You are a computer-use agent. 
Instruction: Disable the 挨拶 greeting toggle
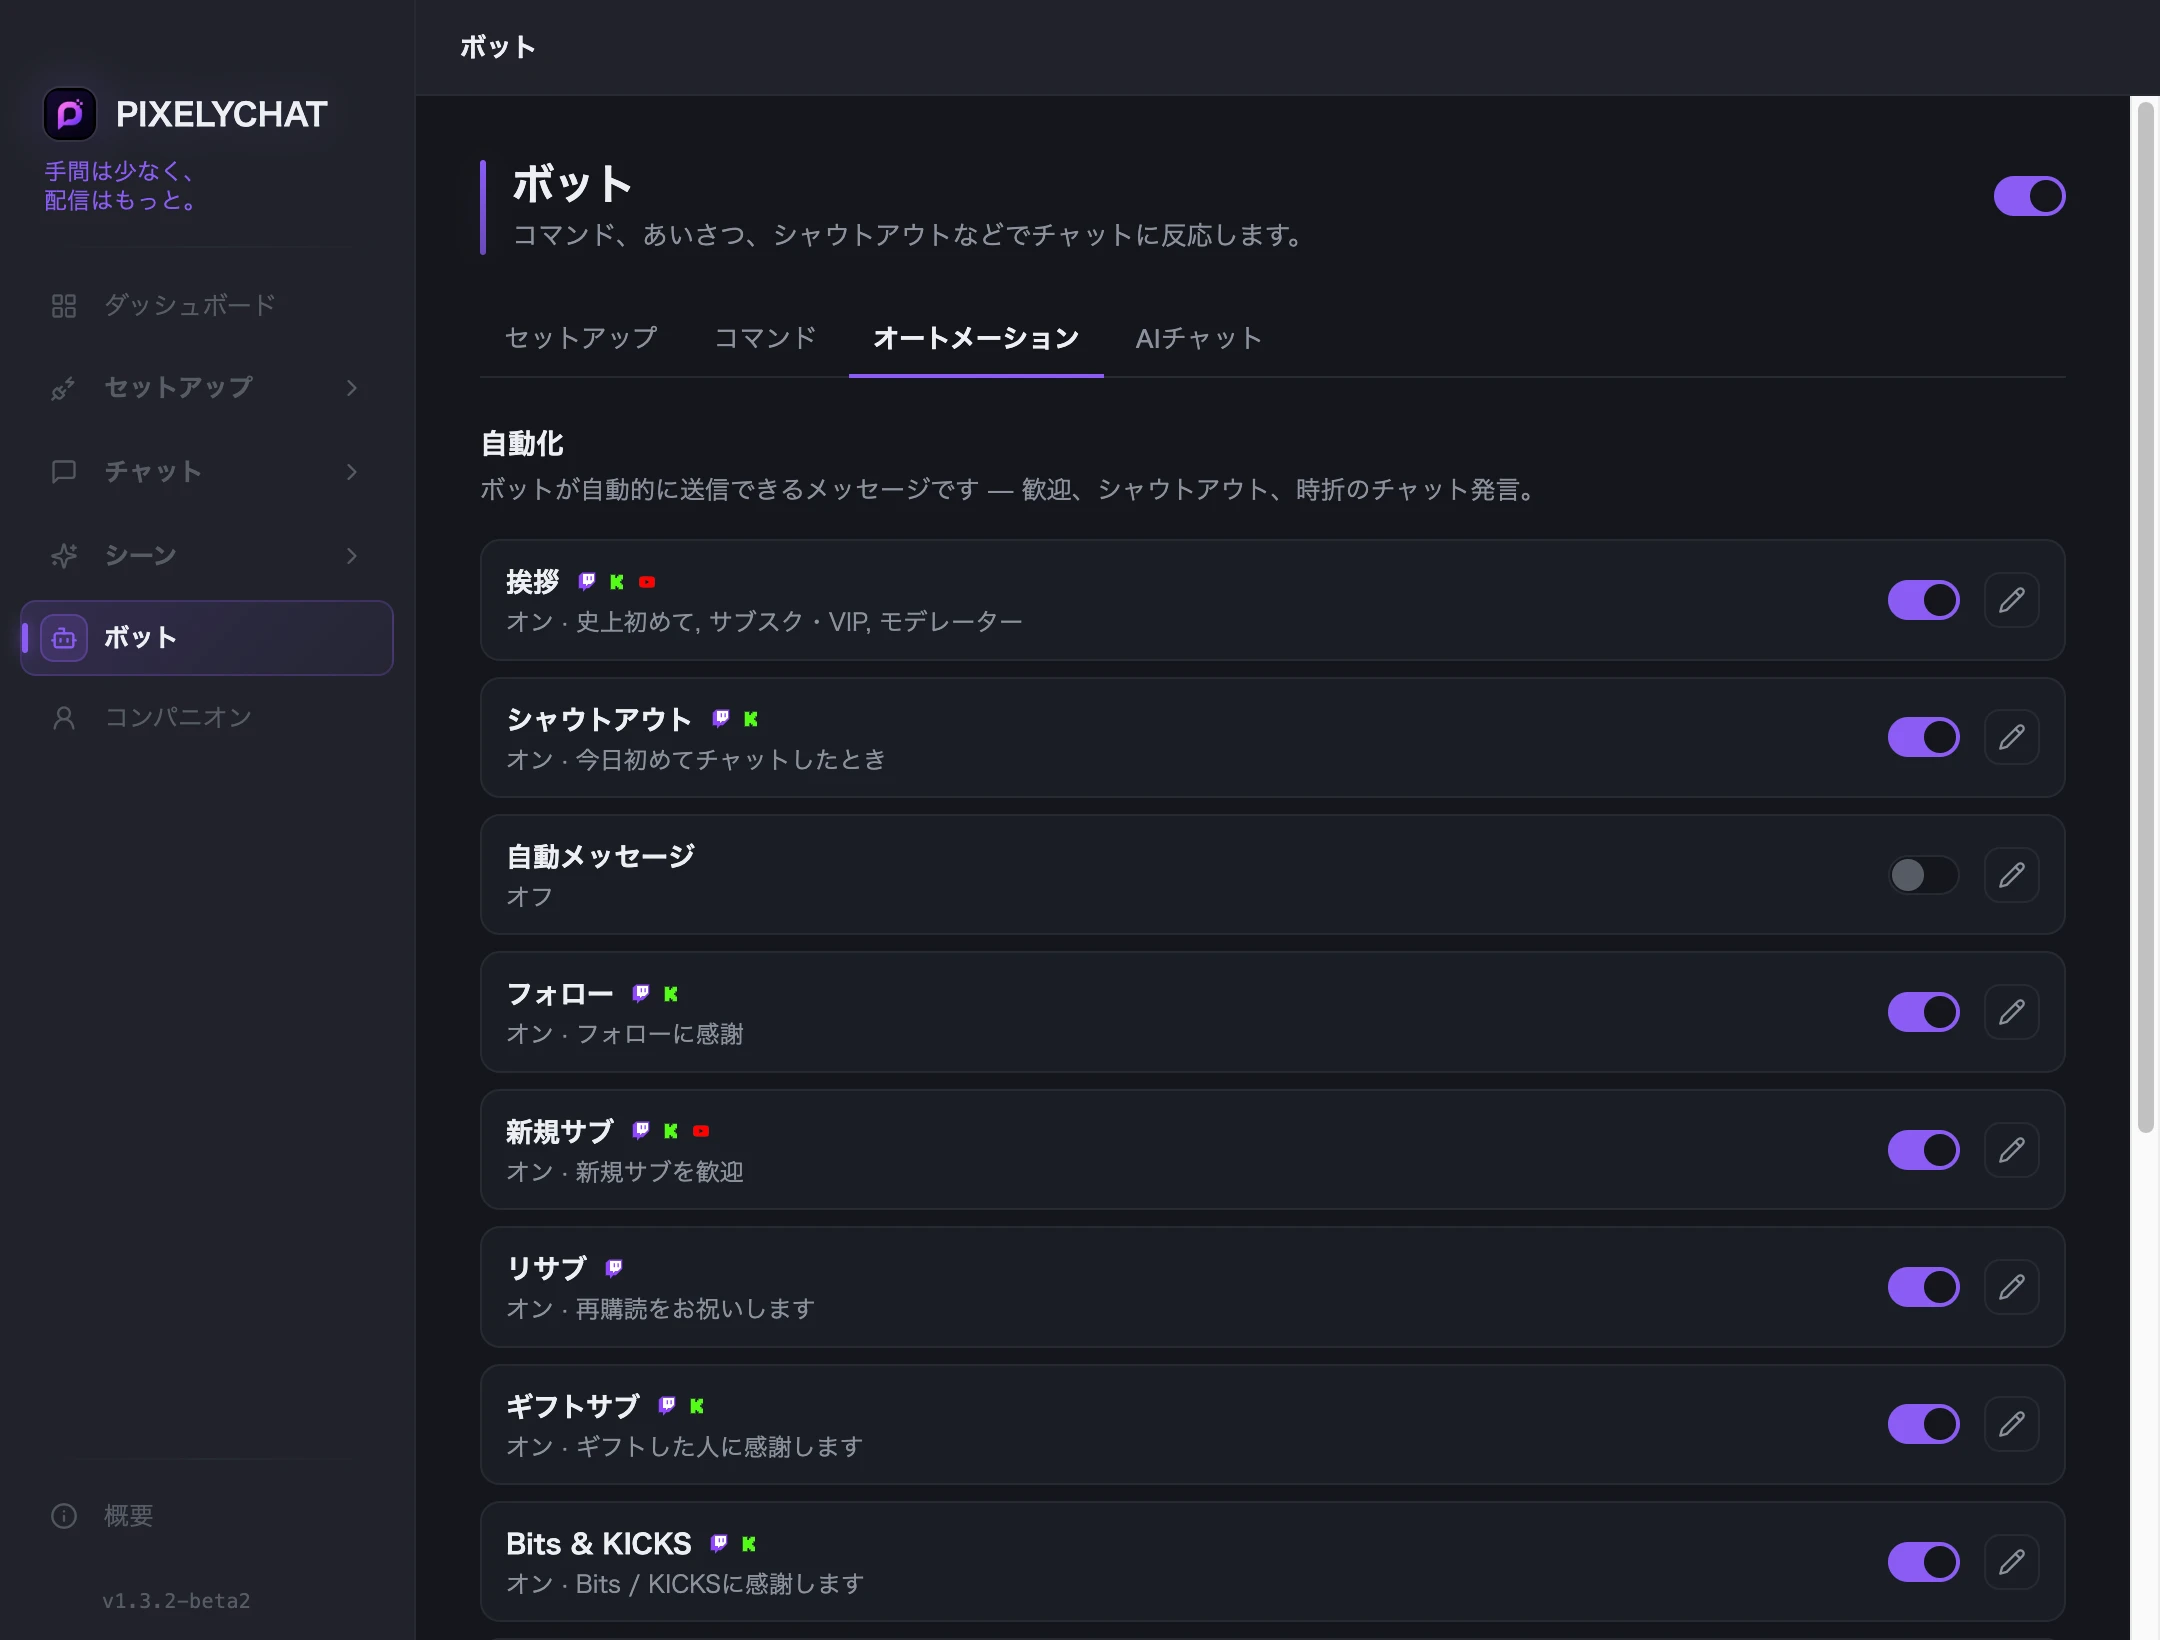pyautogui.click(x=1923, y=600)
